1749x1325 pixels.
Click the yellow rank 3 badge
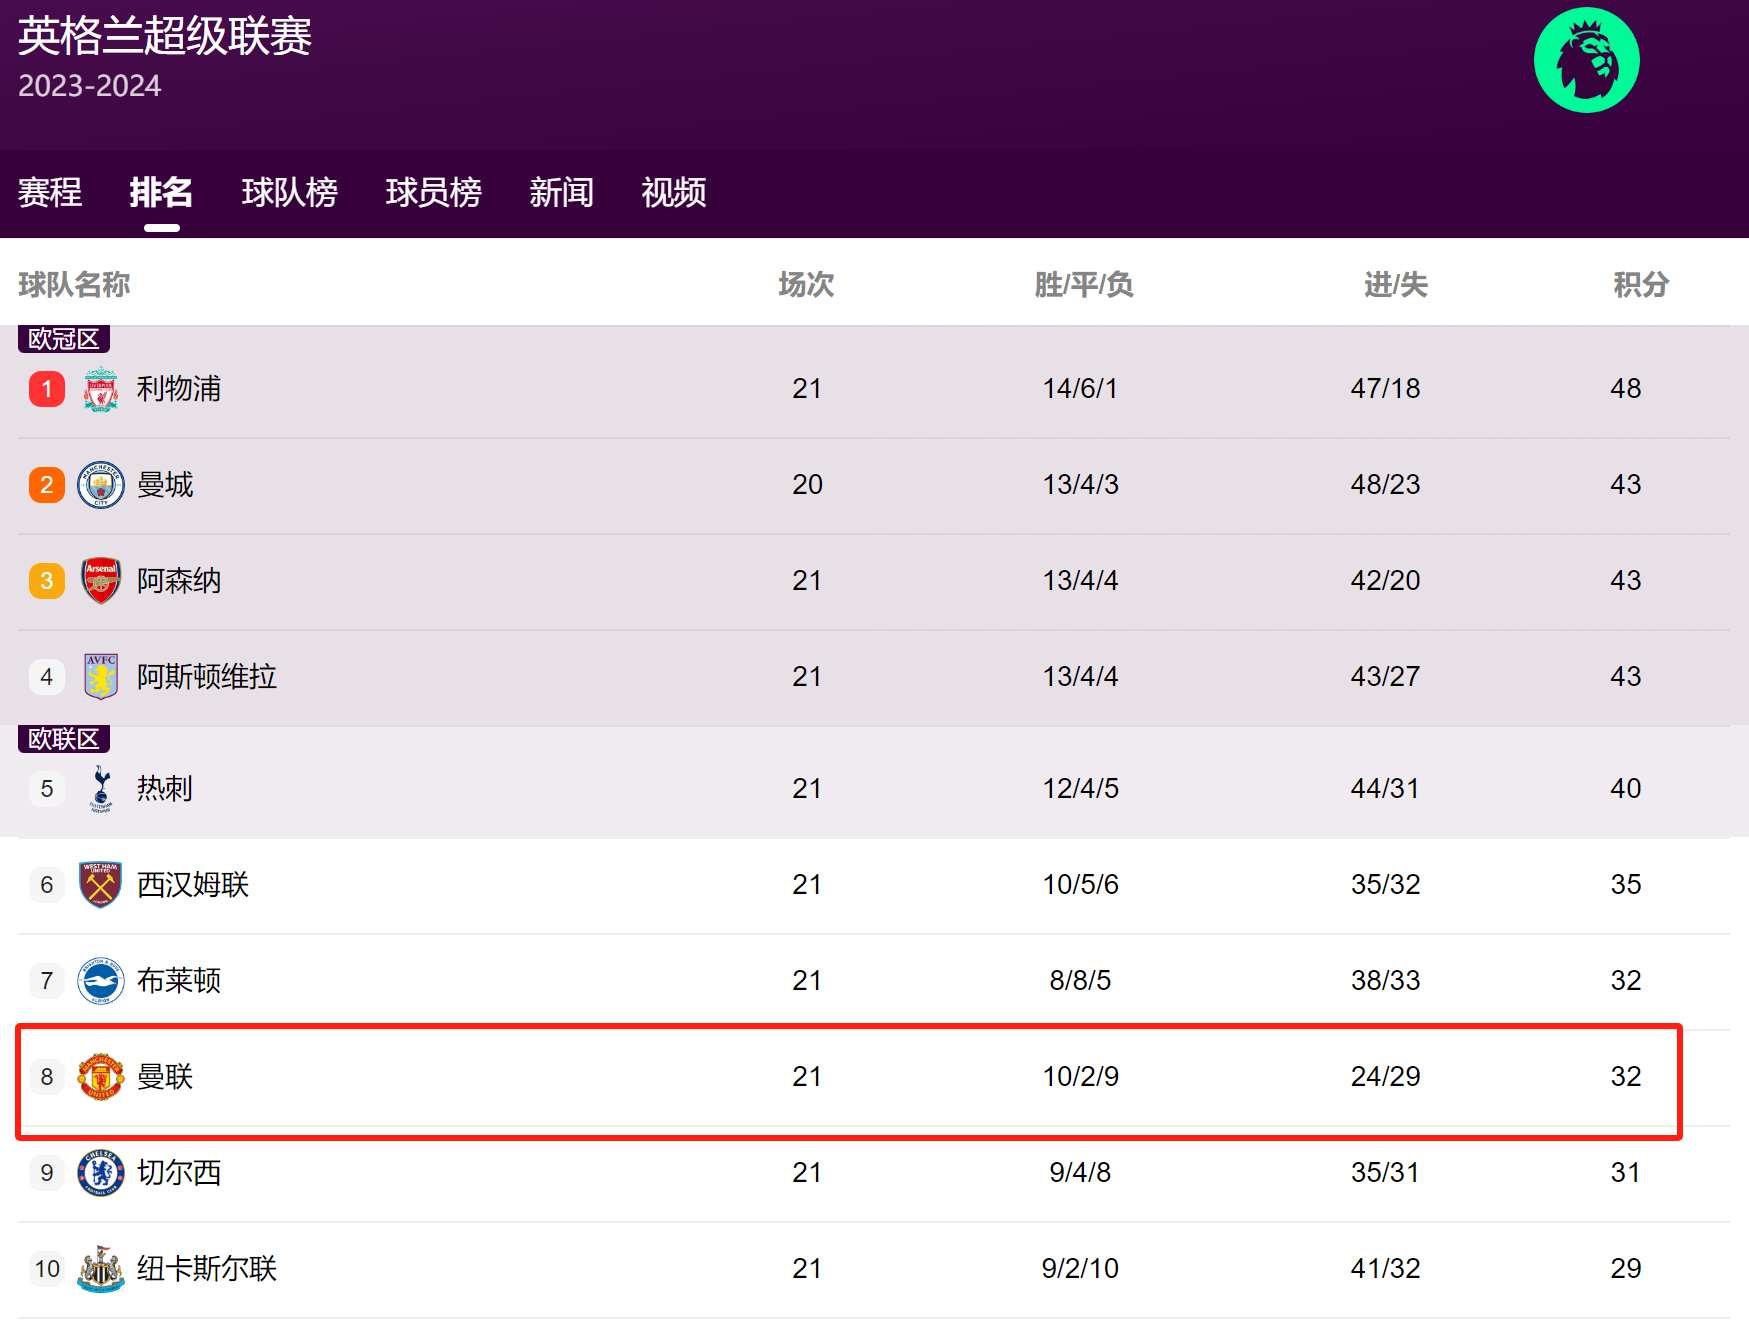point(47,581)
